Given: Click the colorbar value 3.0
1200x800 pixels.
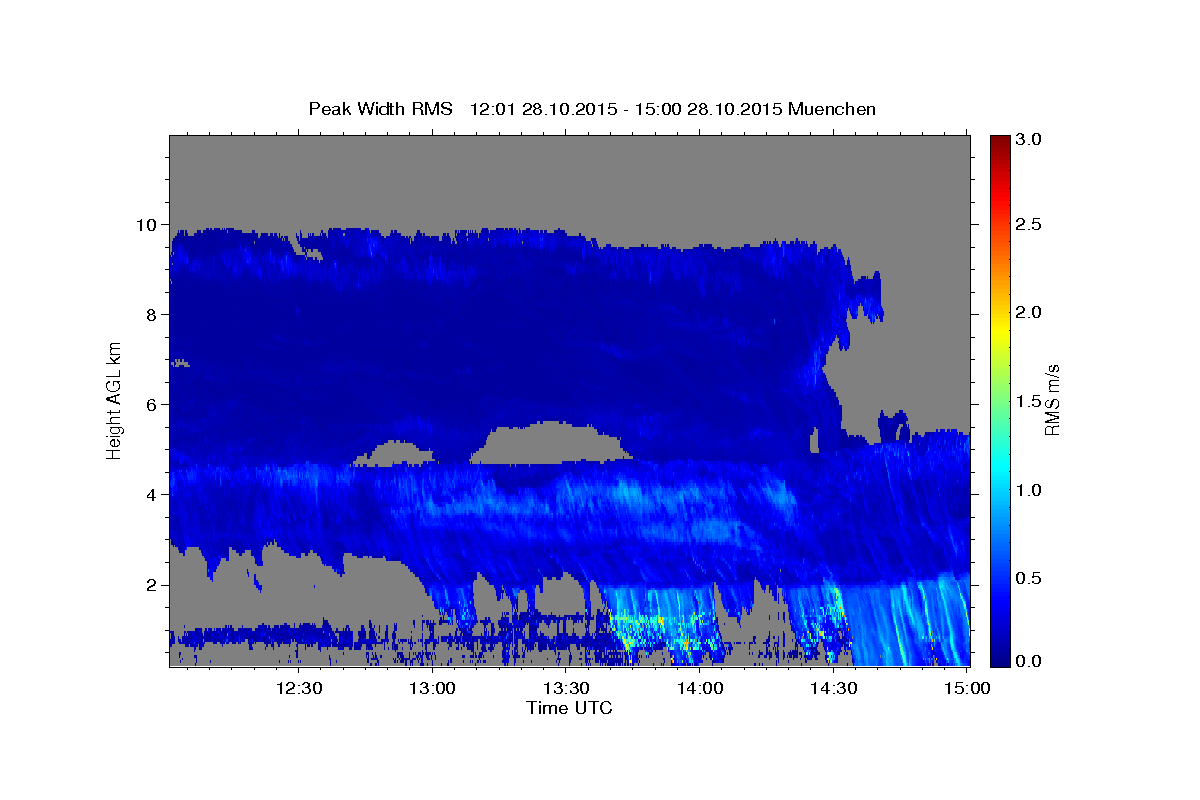Looking at the screenshot, I should coord(1030,140).
